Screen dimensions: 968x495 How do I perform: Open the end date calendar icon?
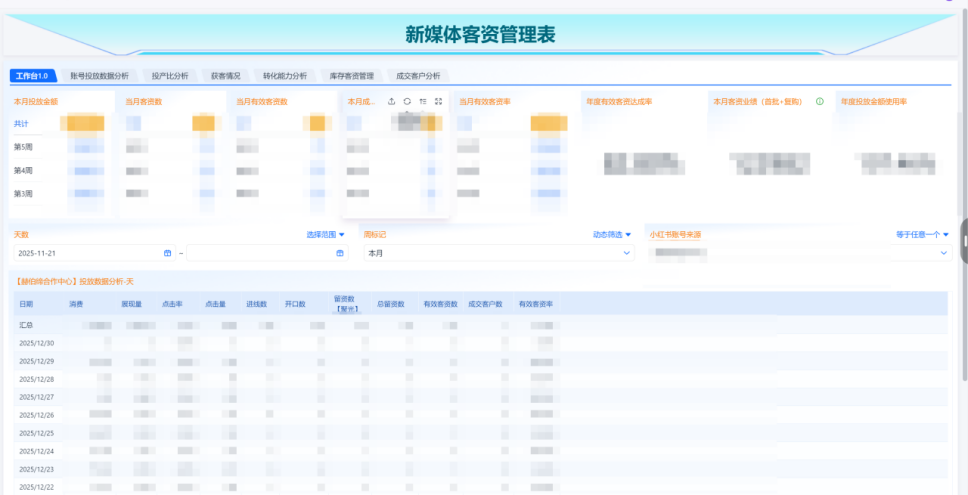pyautogui.click(x=340, y=253)
